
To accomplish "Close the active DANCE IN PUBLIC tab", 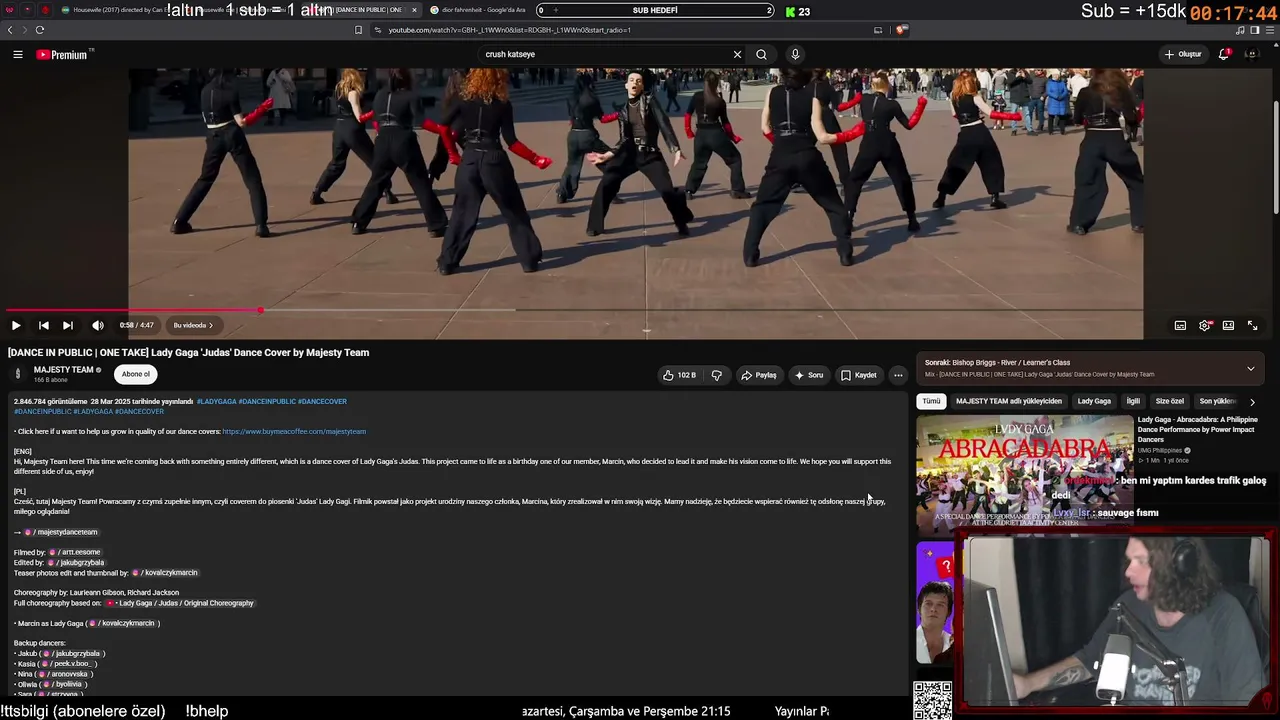I will pos(414,10).
